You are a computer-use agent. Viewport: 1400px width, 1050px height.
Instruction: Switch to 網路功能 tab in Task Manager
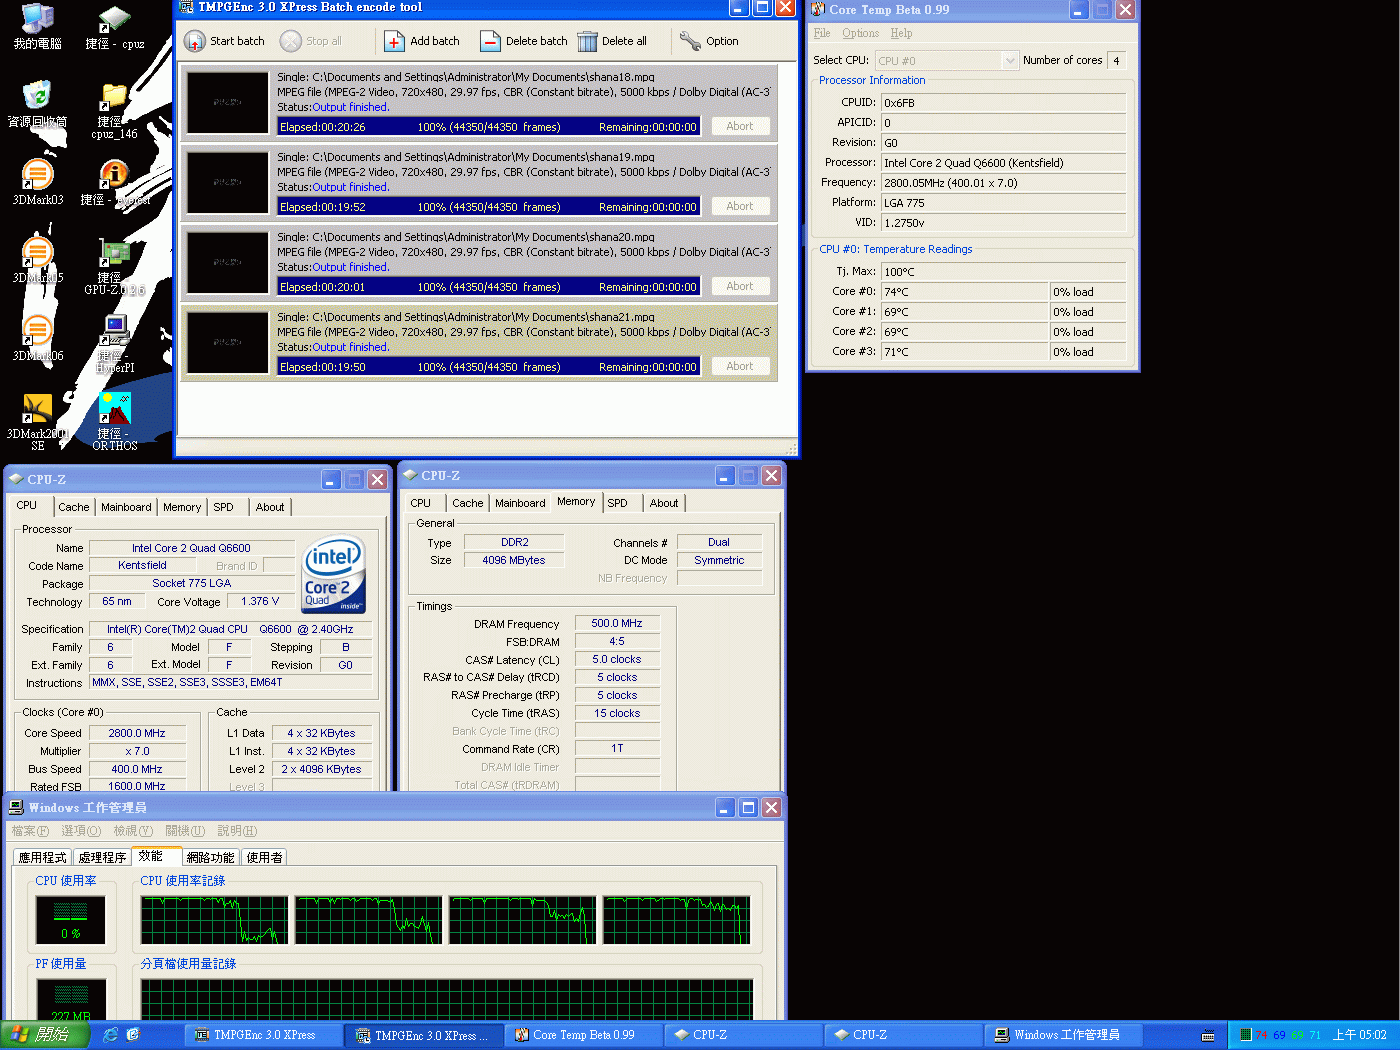[x=211, y=857]
